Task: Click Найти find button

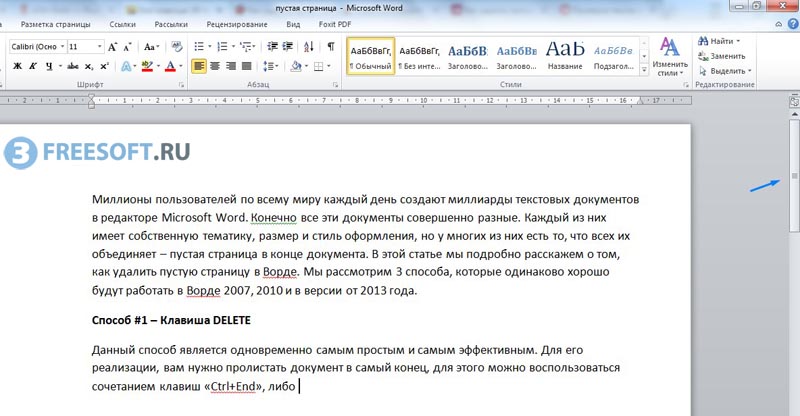Action: [719, 41]
